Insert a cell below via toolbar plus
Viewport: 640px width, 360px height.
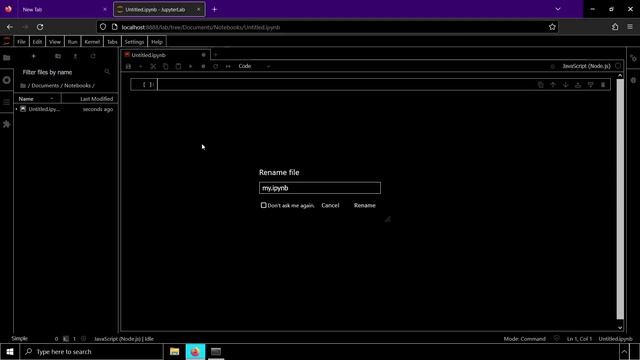point(141,66)
